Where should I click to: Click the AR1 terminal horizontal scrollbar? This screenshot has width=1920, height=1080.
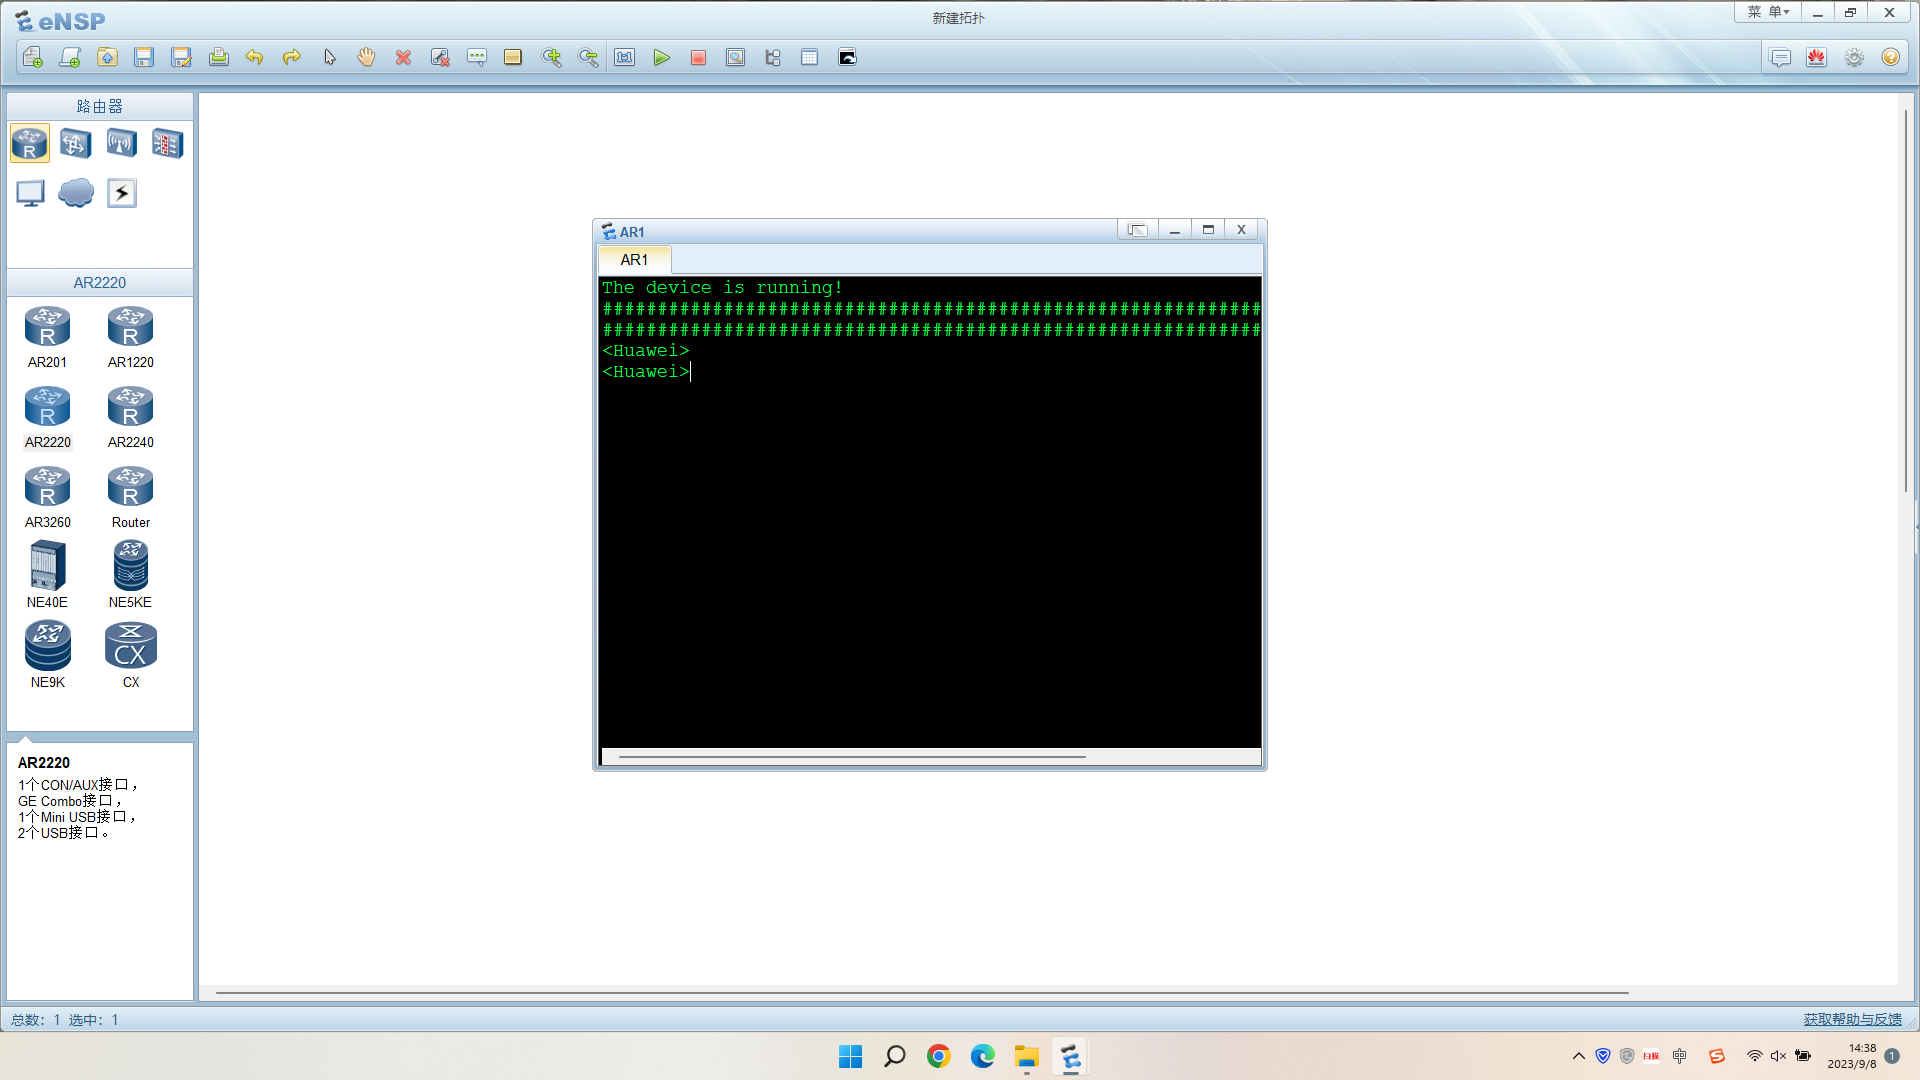[852, 757]
